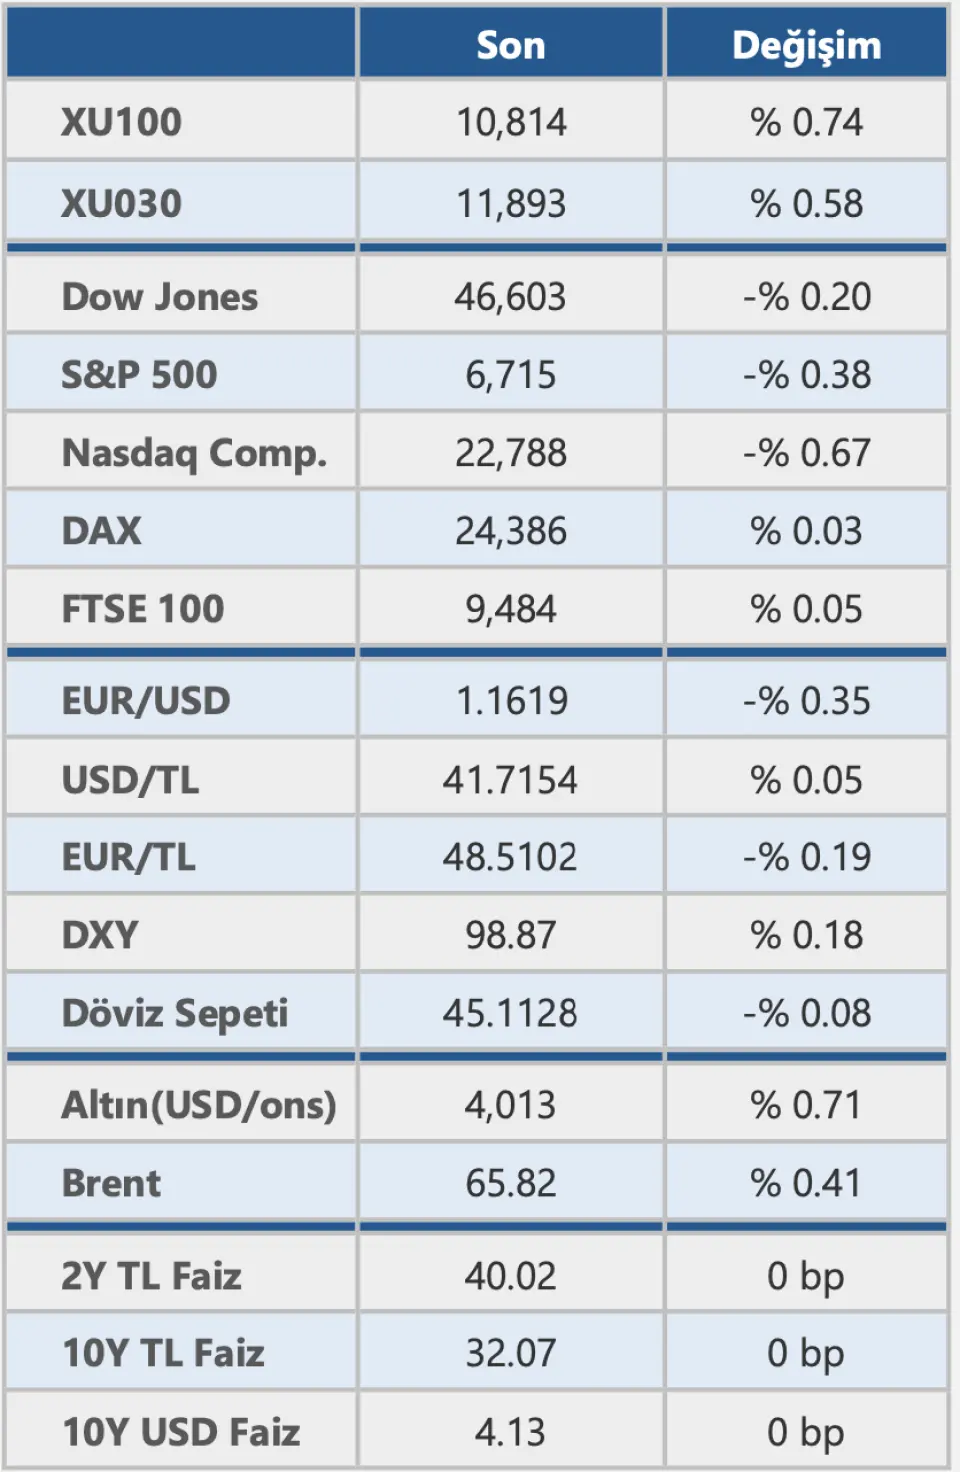Select the DXY value 98.87
This screenshot has height=1472, width=960.
[510, 935]
